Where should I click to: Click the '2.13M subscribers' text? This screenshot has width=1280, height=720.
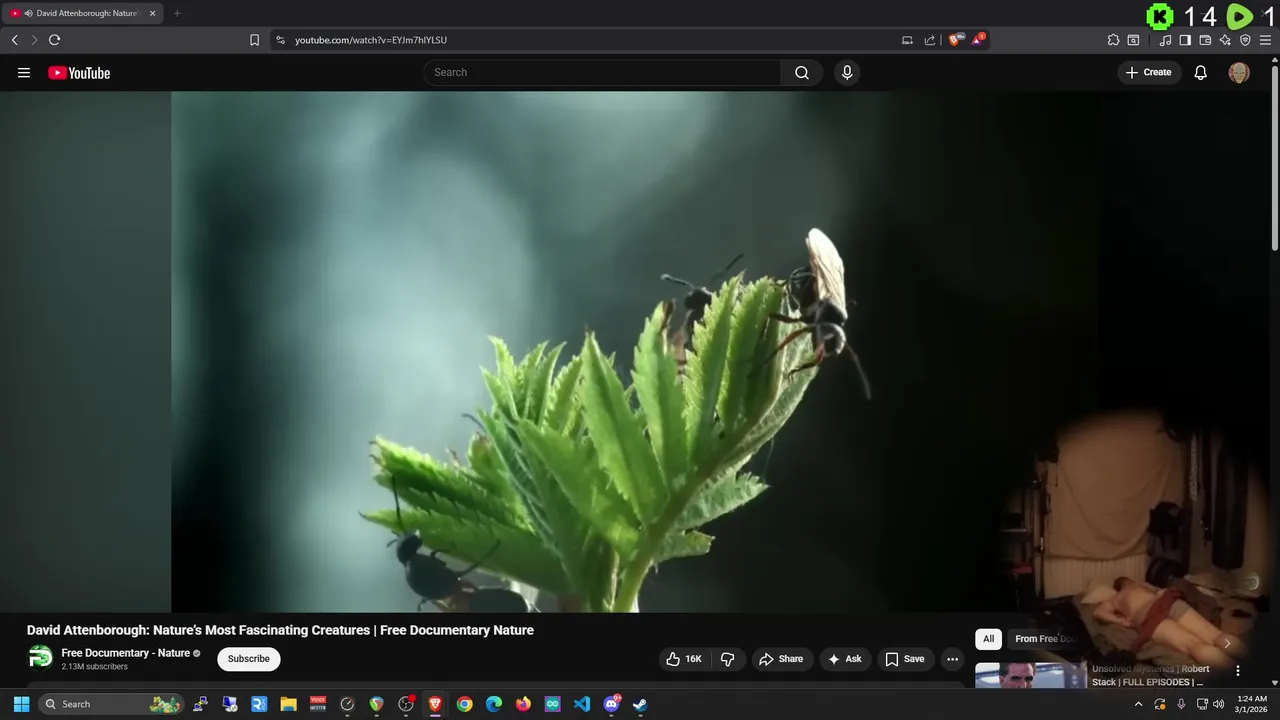point(94,667)
